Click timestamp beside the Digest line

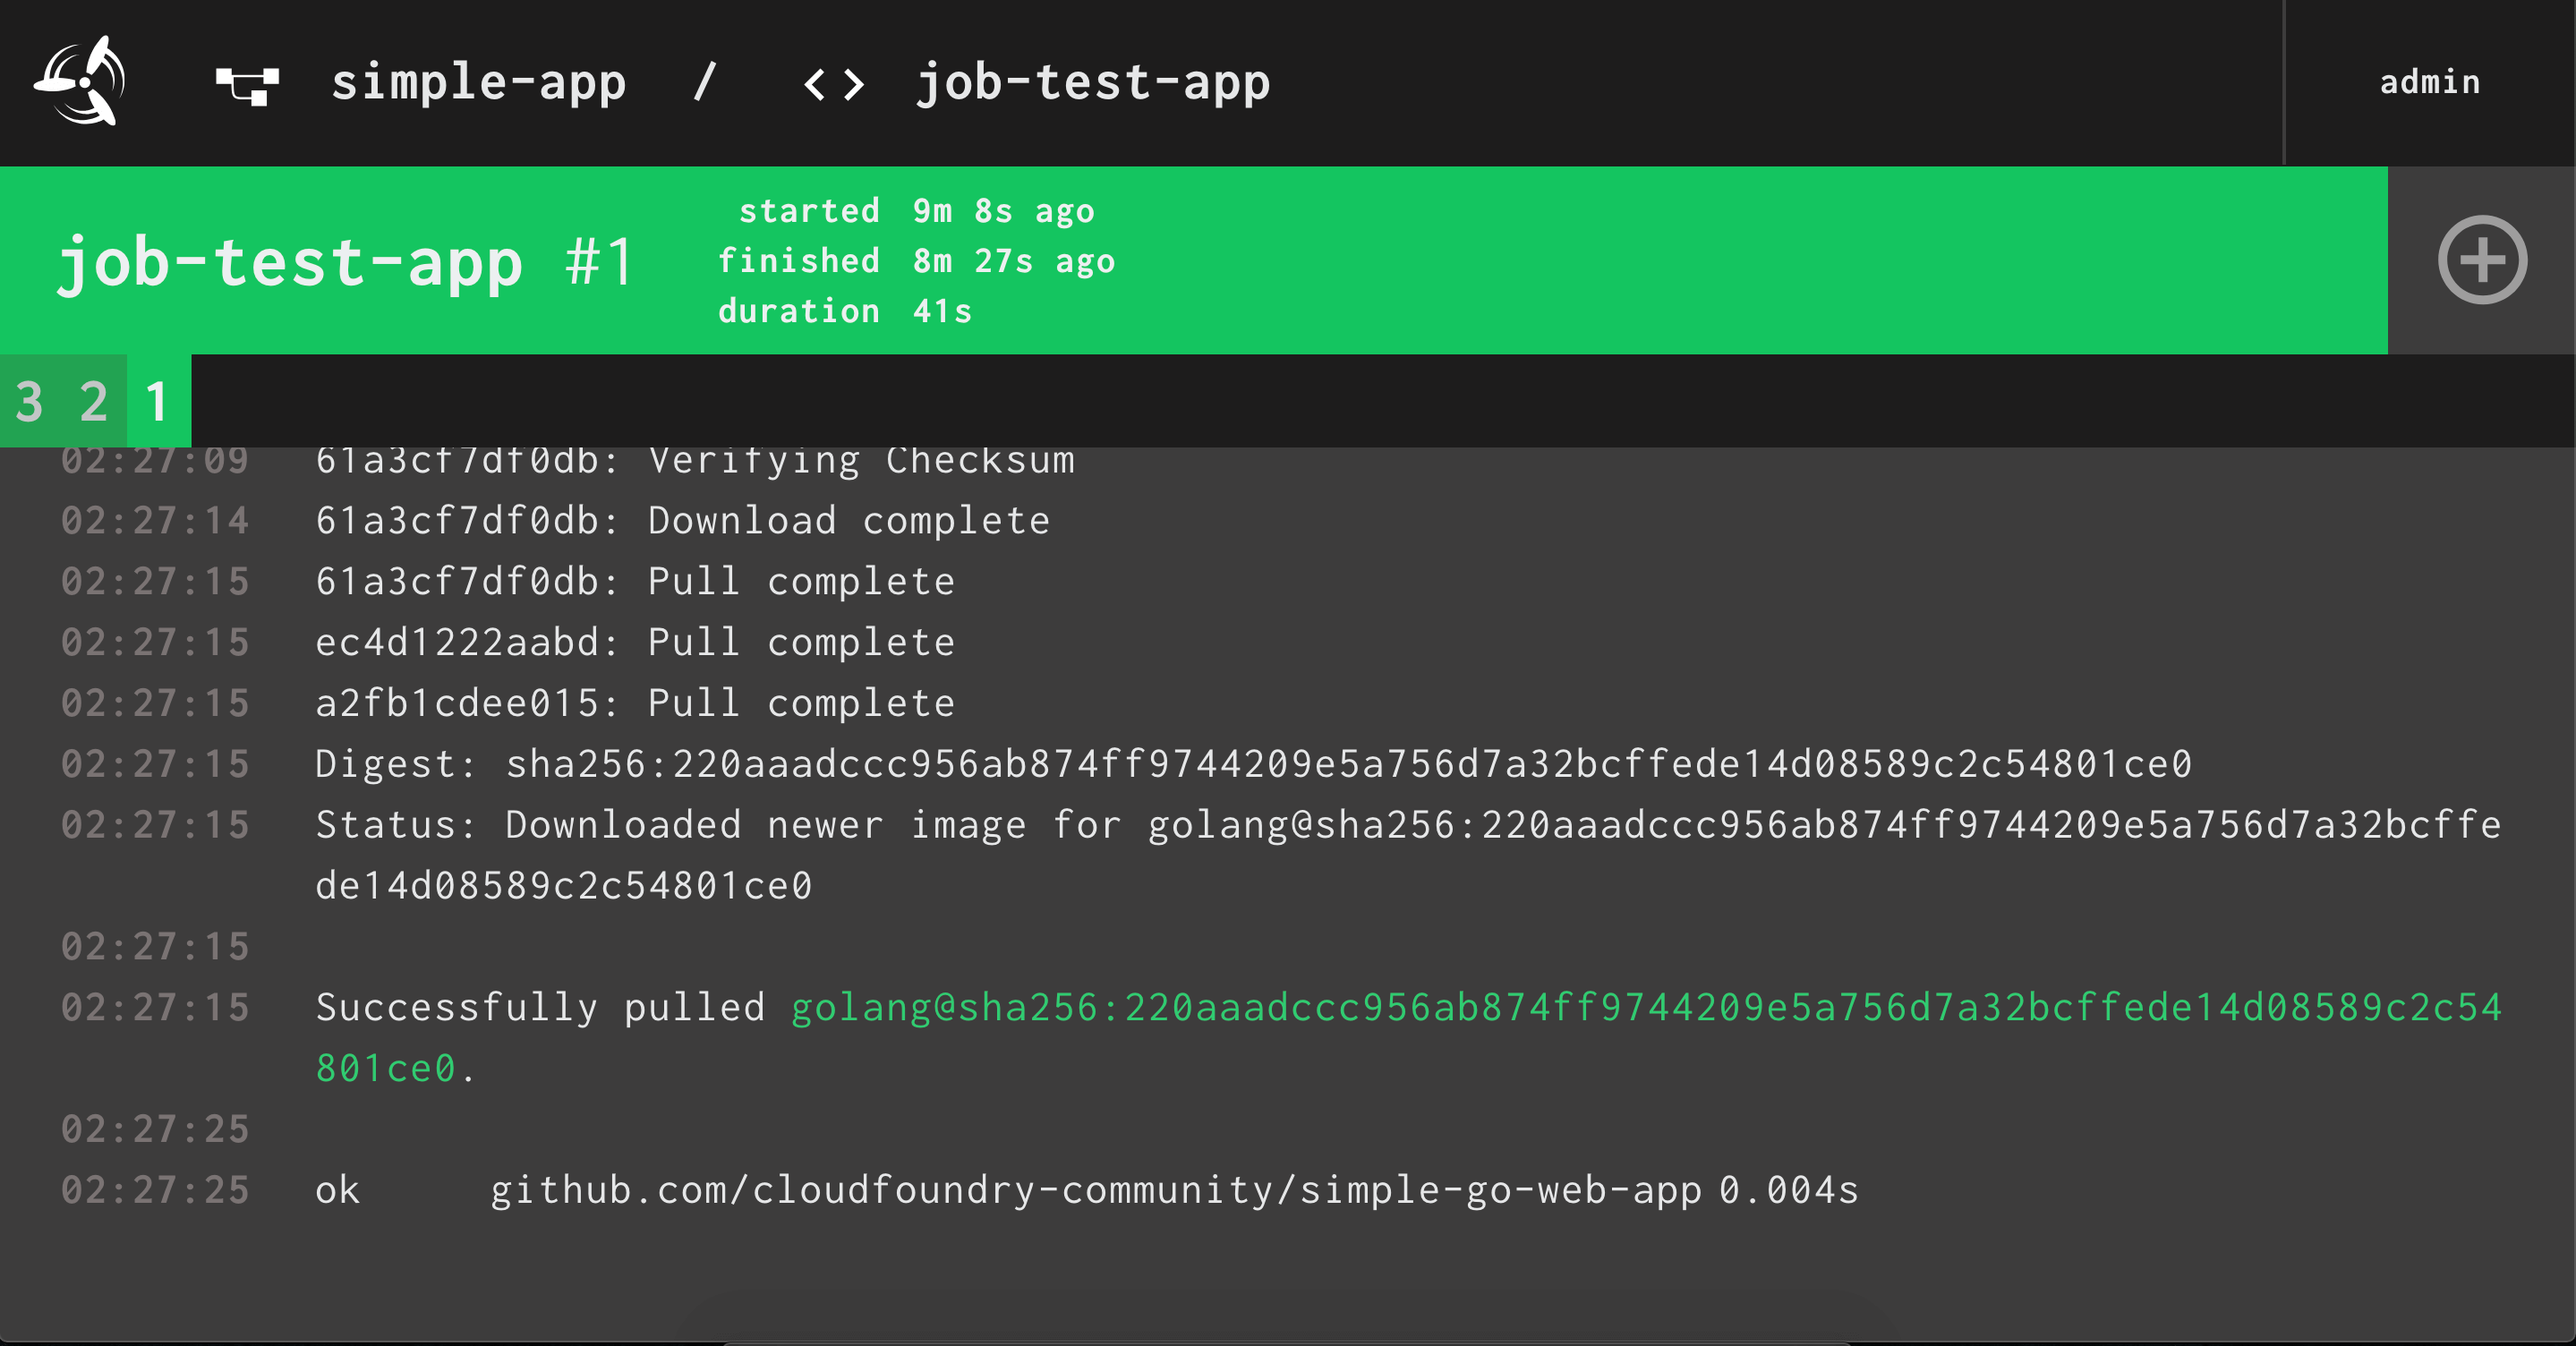point(155,764)
